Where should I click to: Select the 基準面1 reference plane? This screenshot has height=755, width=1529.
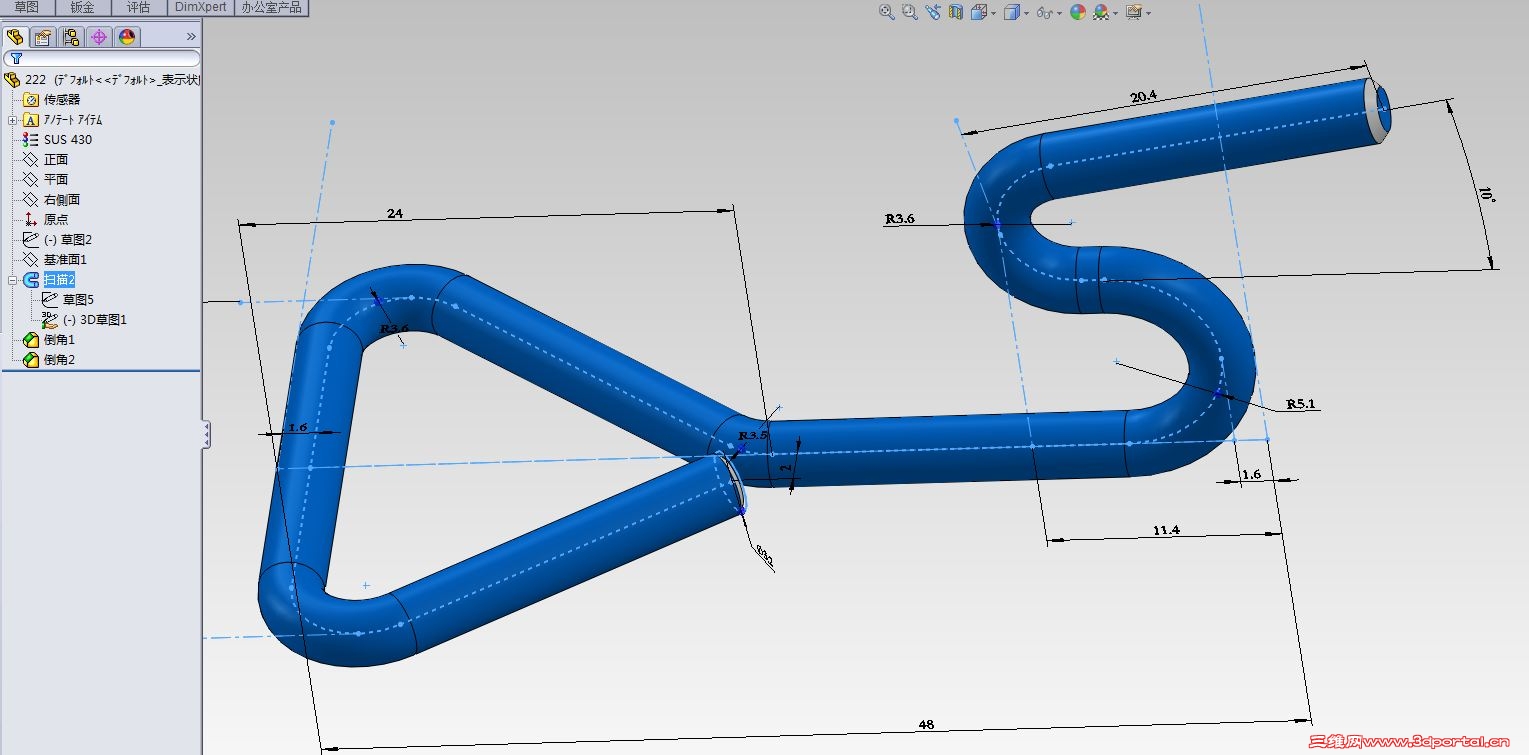point(55,260)
